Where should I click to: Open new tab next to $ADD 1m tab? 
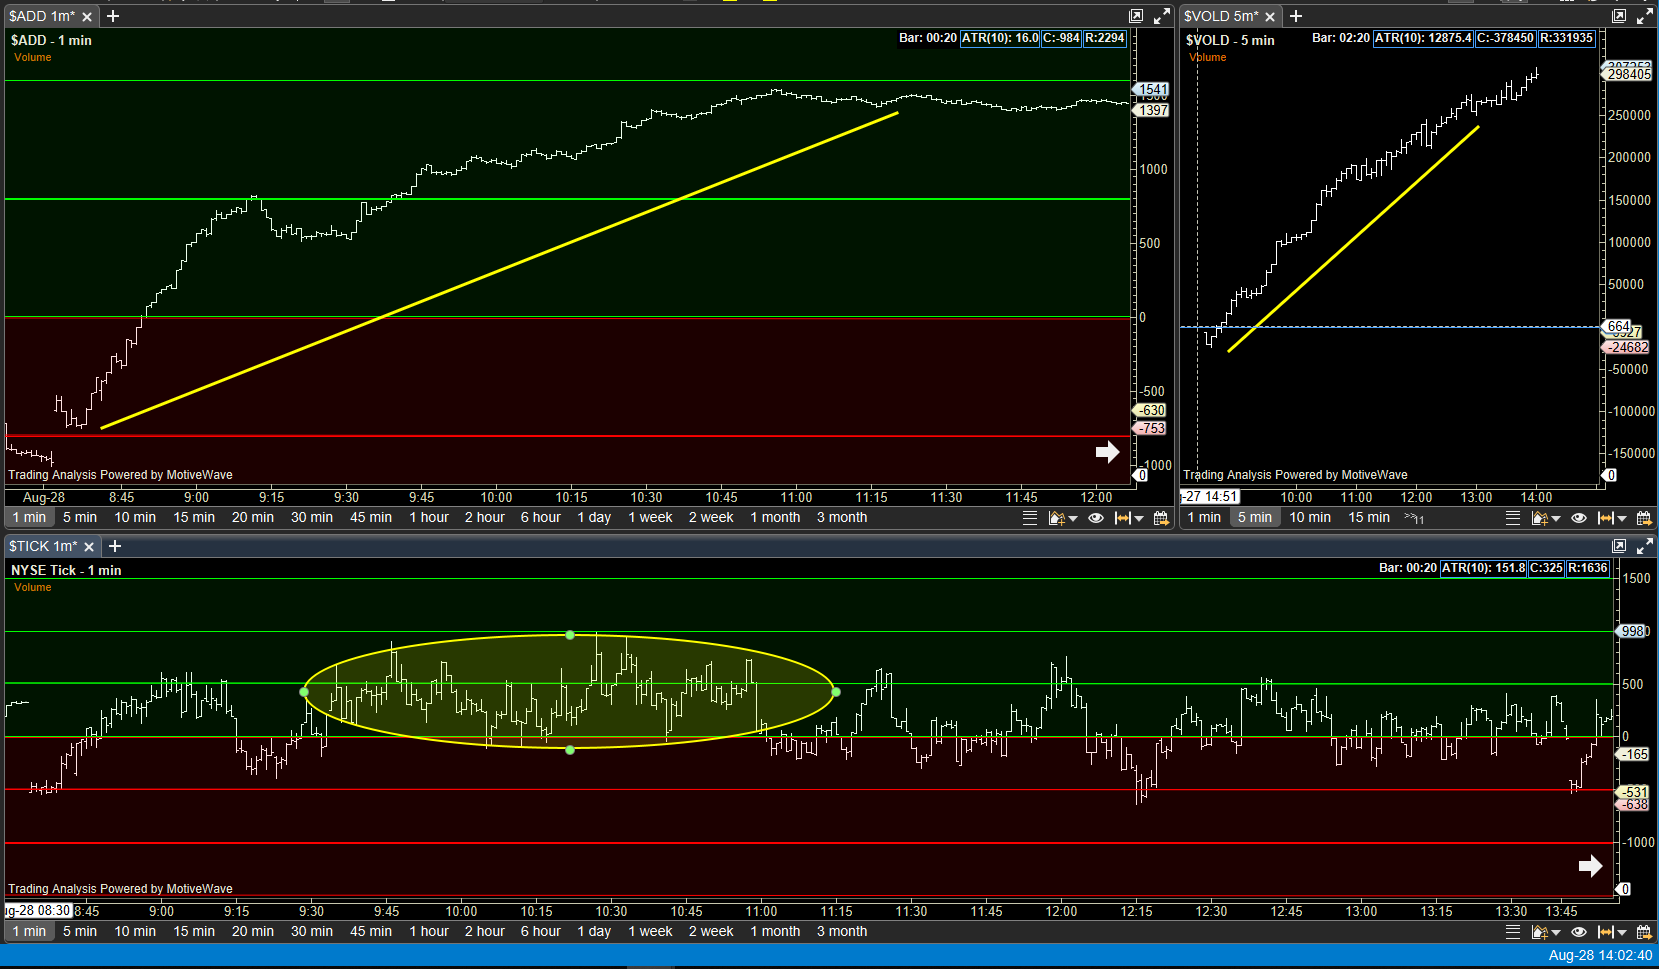pos(113,16)
